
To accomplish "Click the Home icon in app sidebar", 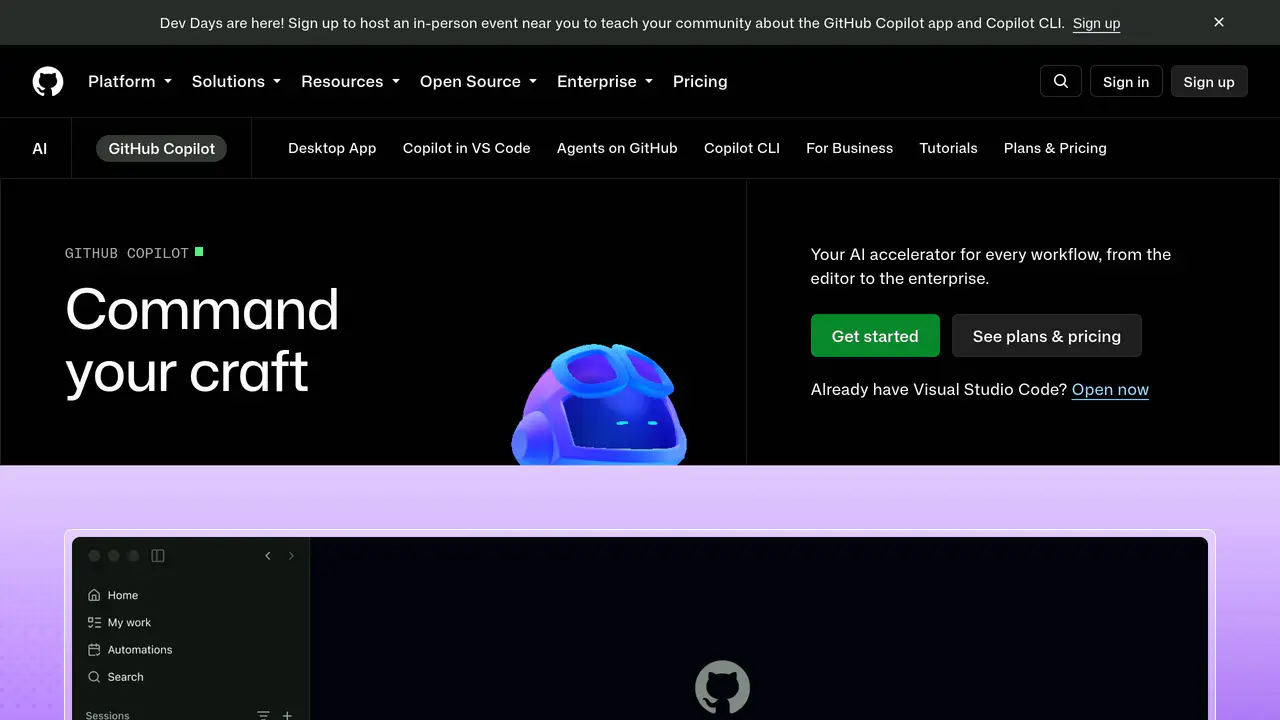I will 94,595.
